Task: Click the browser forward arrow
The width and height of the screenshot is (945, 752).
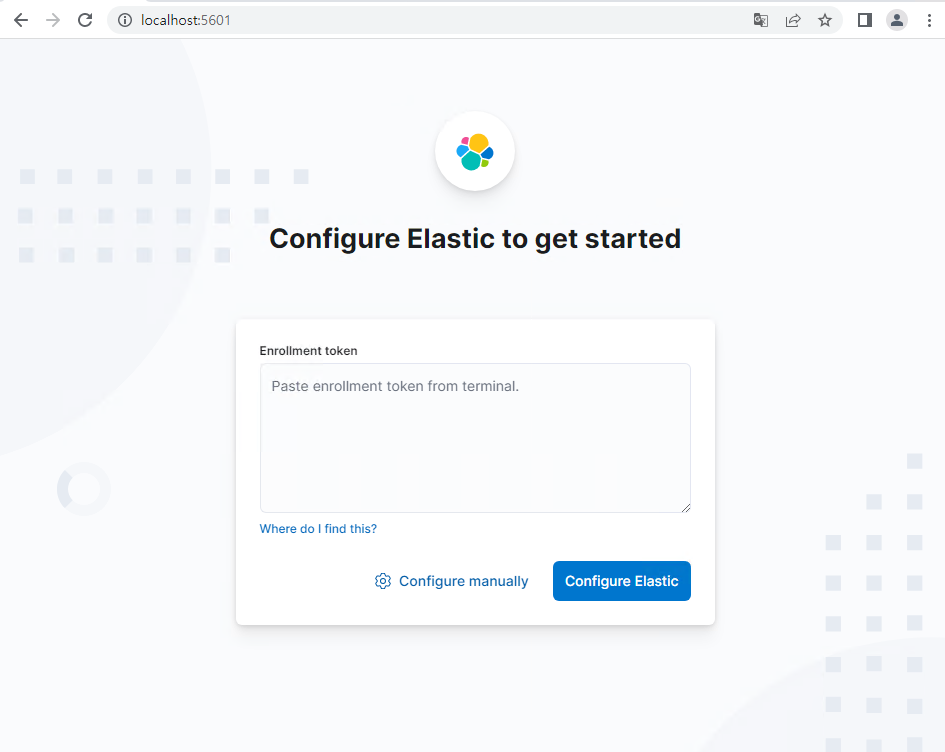Action: click(53, 20)
